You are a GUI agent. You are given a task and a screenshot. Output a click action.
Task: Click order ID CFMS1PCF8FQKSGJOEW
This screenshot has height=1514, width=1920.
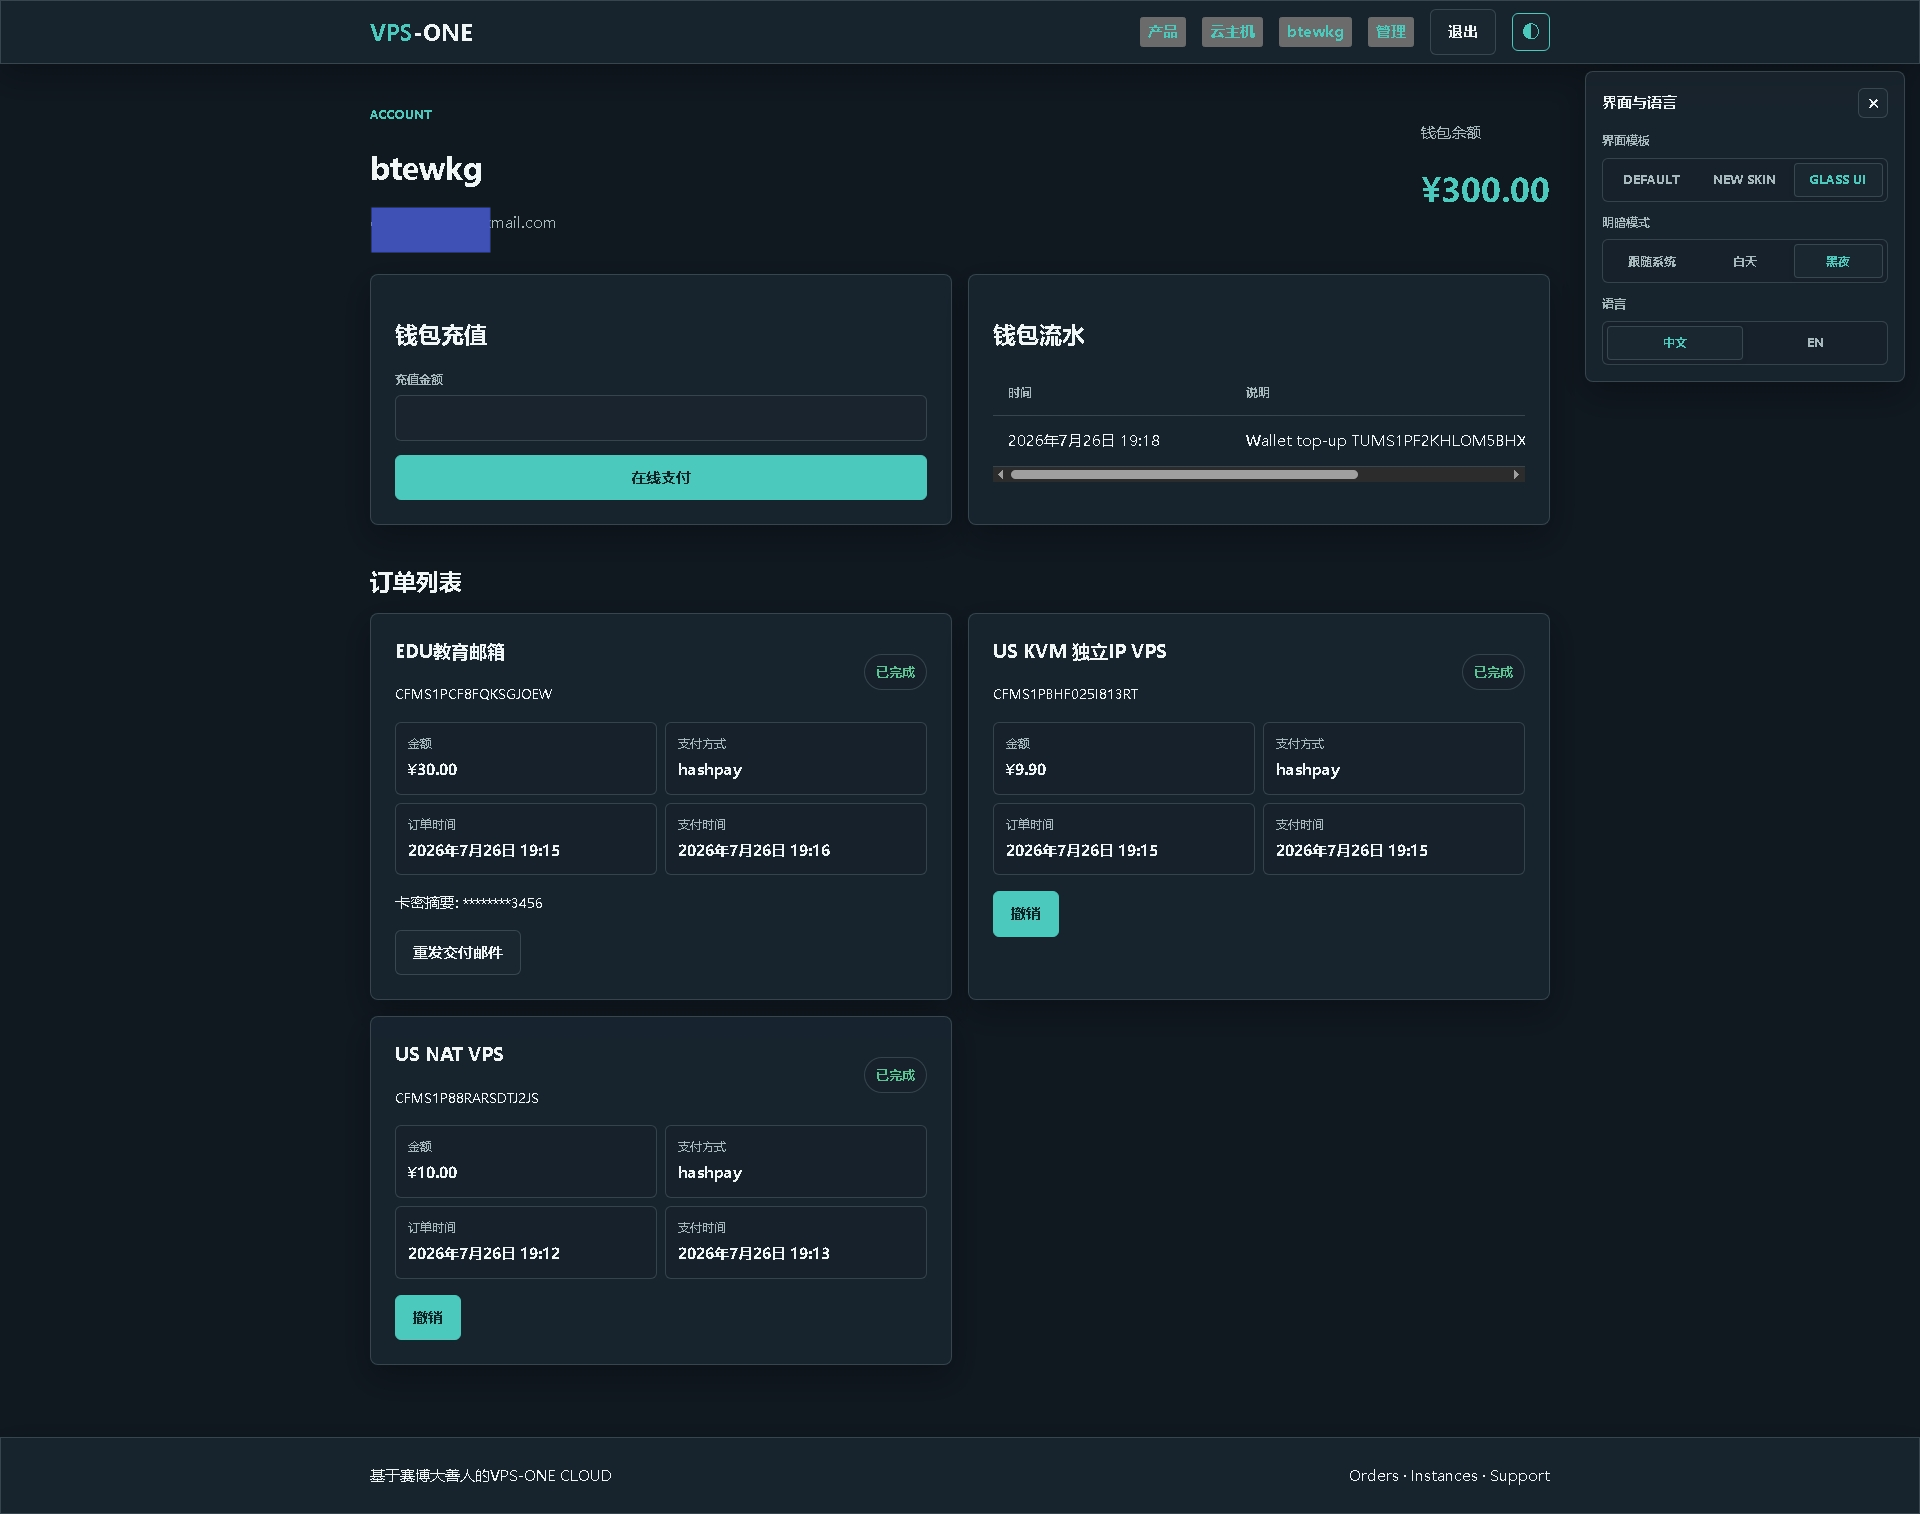coord(473,694)
